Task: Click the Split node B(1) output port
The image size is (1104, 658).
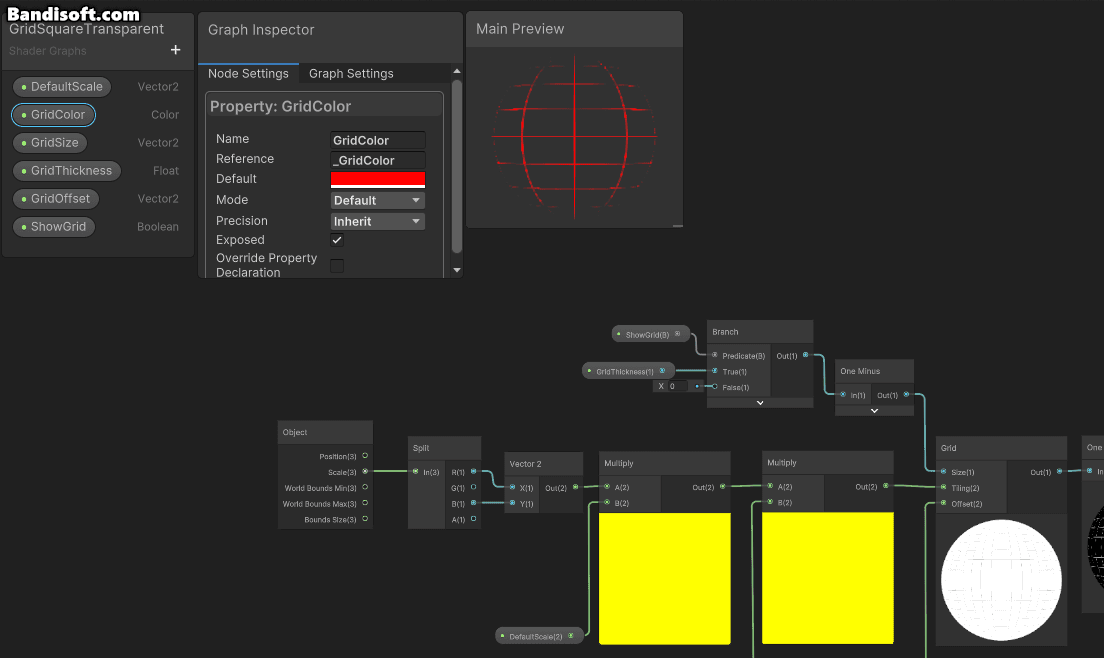Action: coord(473,503)
